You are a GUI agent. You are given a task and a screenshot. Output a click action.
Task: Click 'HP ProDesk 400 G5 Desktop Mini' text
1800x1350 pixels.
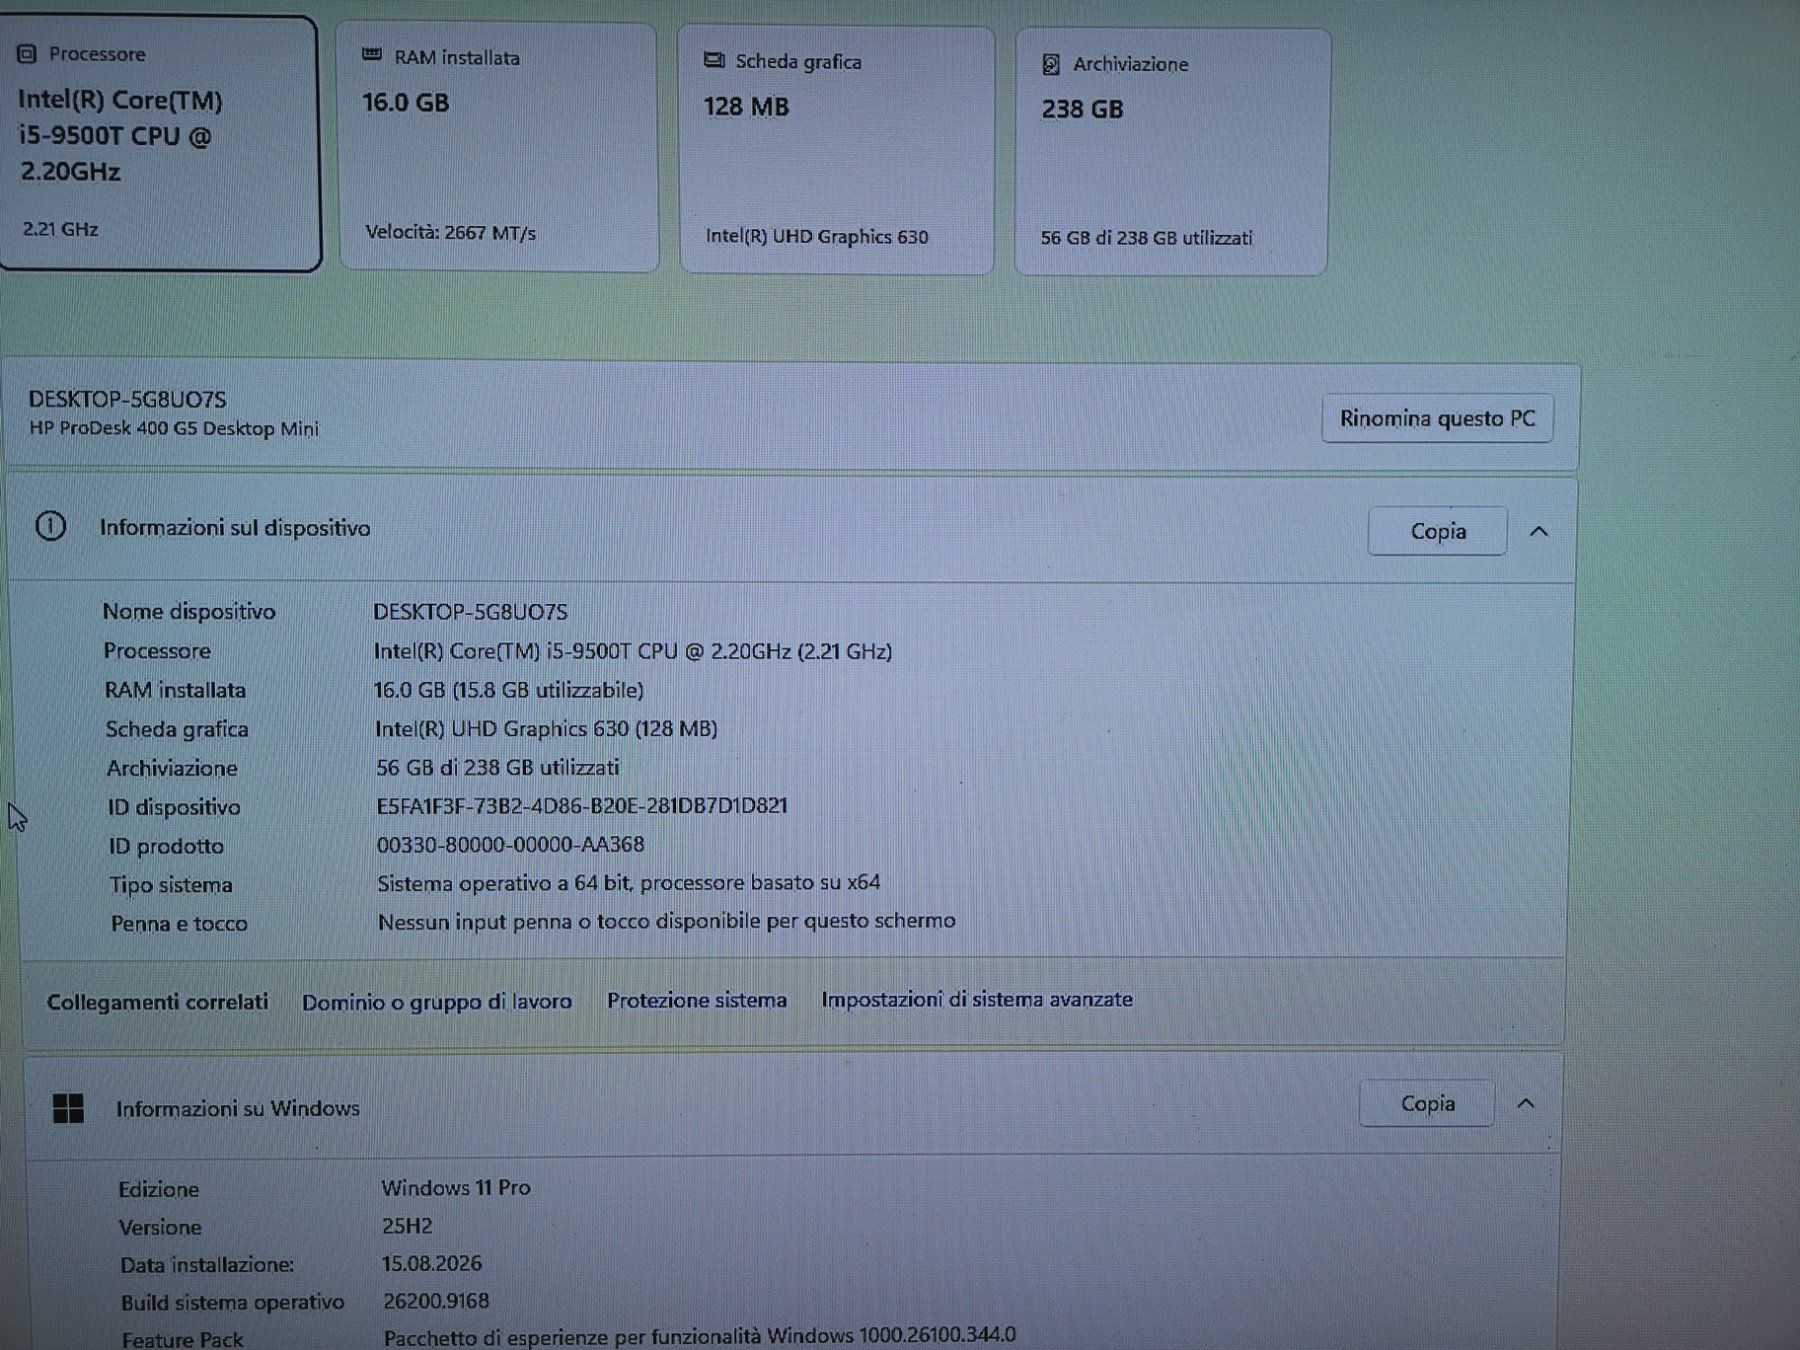pyautogui.click(x=174, y=429)
